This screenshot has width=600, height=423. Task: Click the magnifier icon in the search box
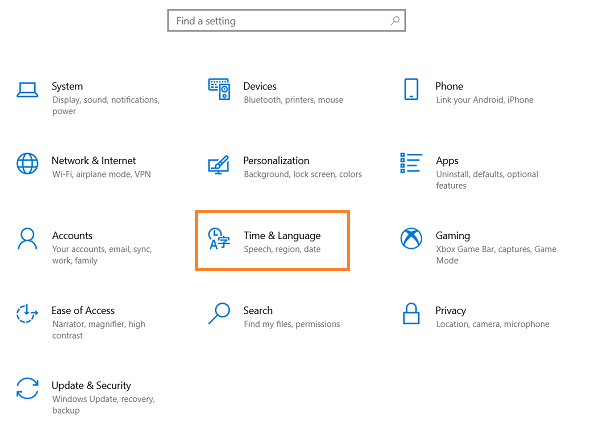[395, 20]
